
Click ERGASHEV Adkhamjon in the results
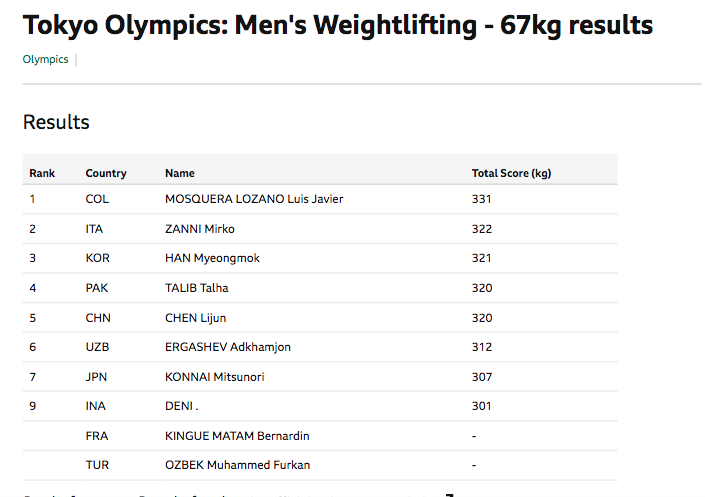click(x=228, y=347)
